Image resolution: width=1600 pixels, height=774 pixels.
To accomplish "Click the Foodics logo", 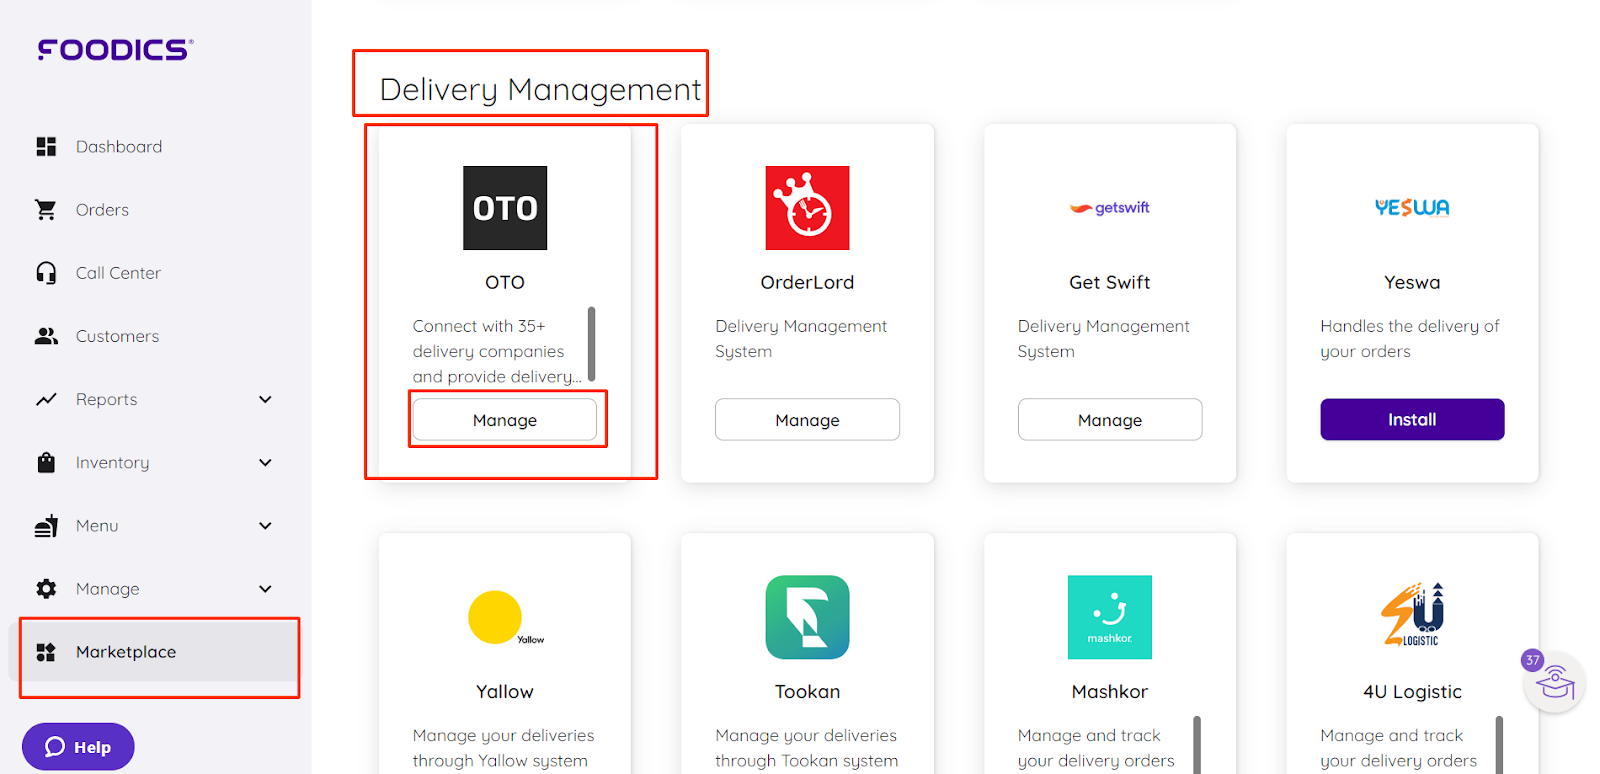I will pos(115,49).
